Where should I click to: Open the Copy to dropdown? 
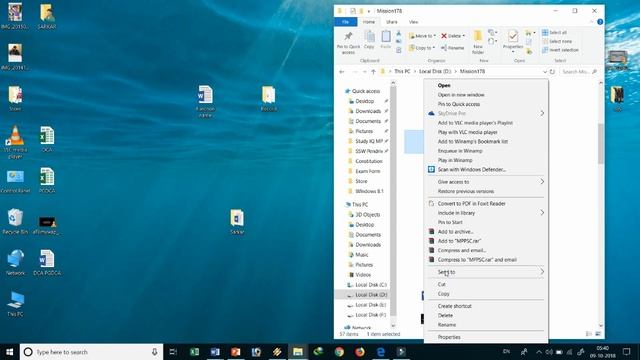pyautogui.click(x=422, y=48)
